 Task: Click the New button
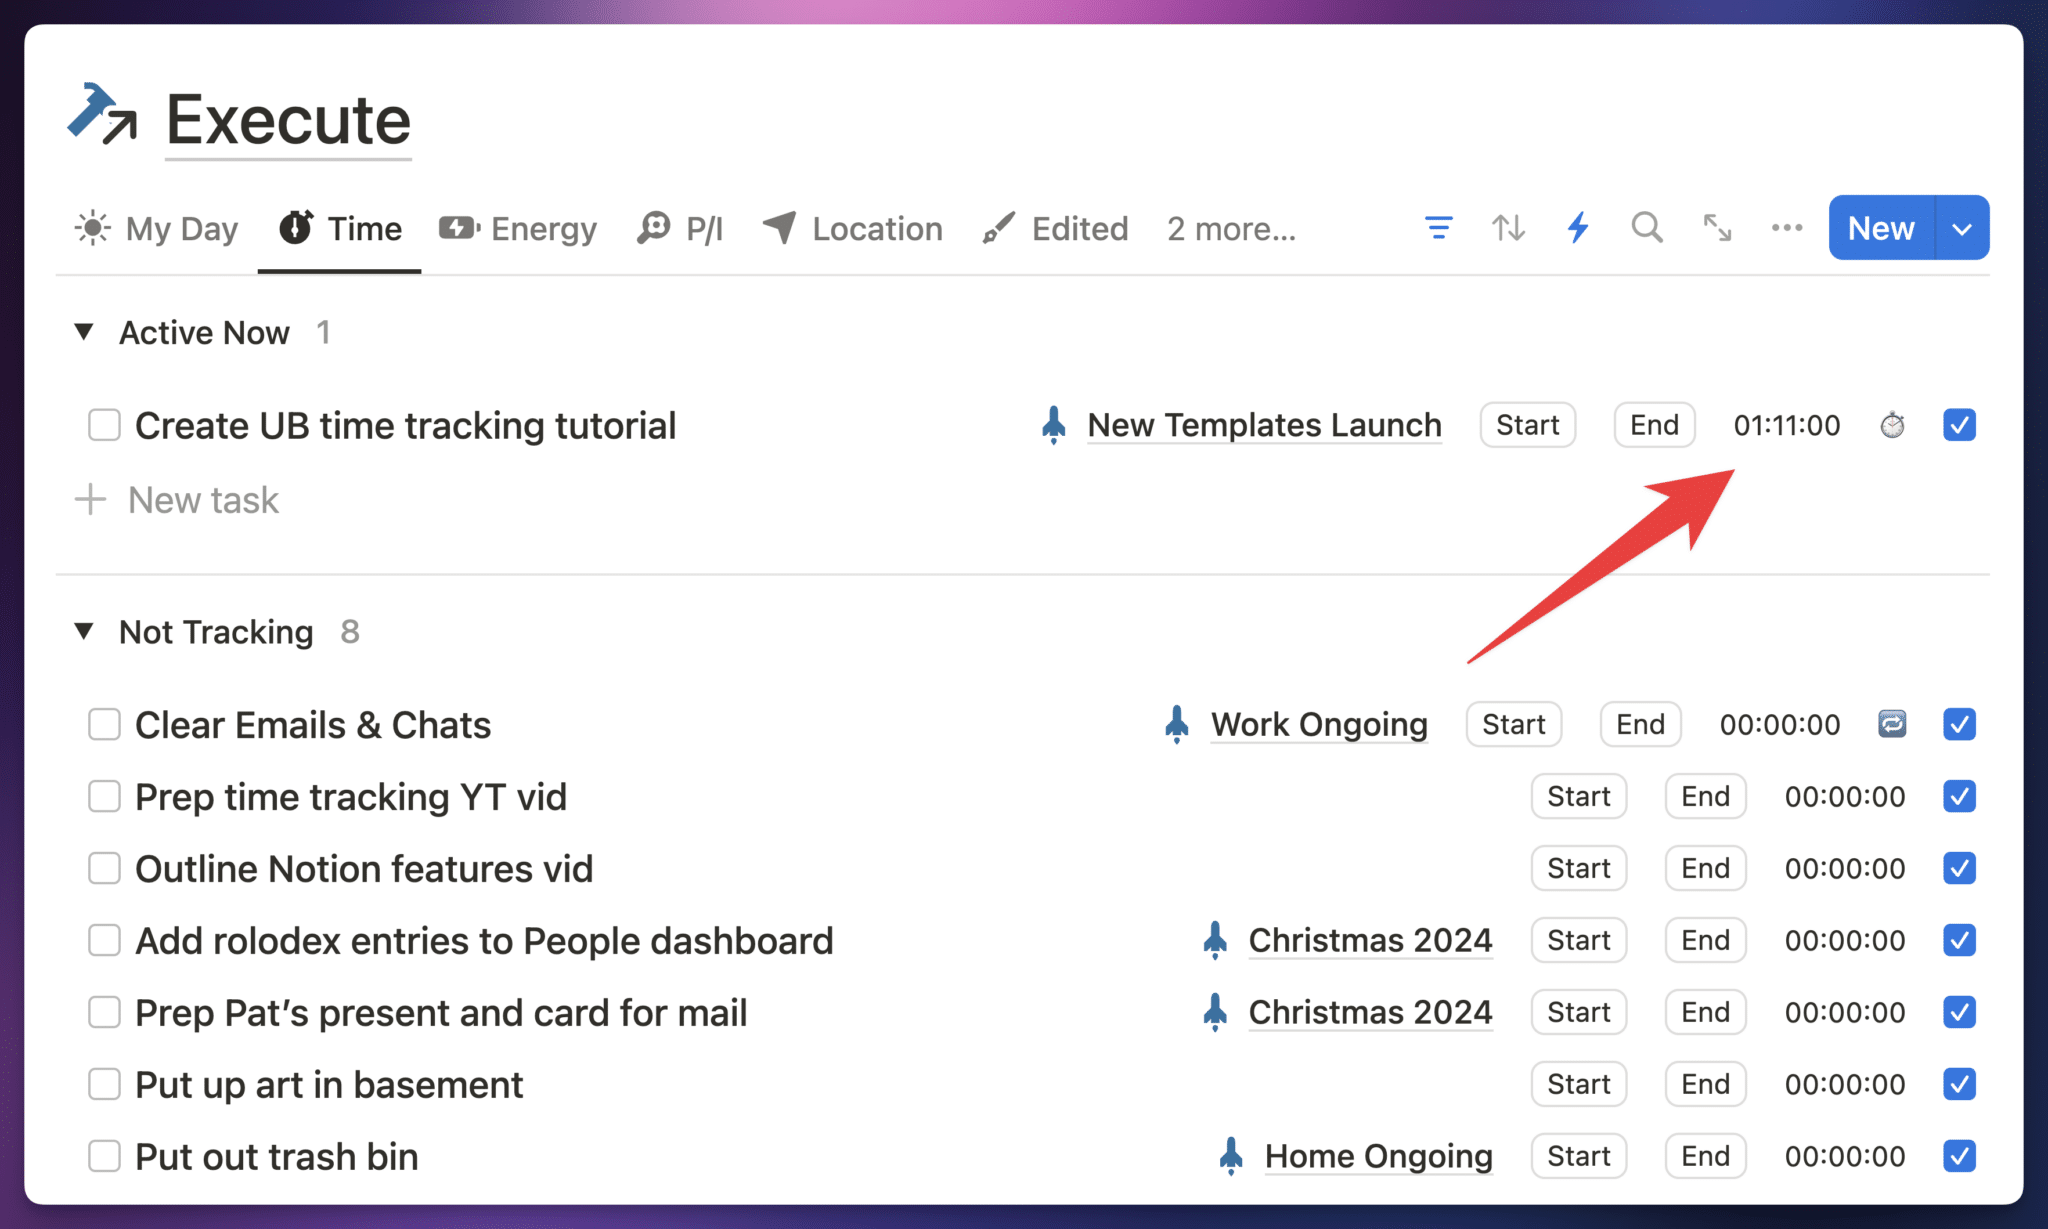tap(1880, 227)
